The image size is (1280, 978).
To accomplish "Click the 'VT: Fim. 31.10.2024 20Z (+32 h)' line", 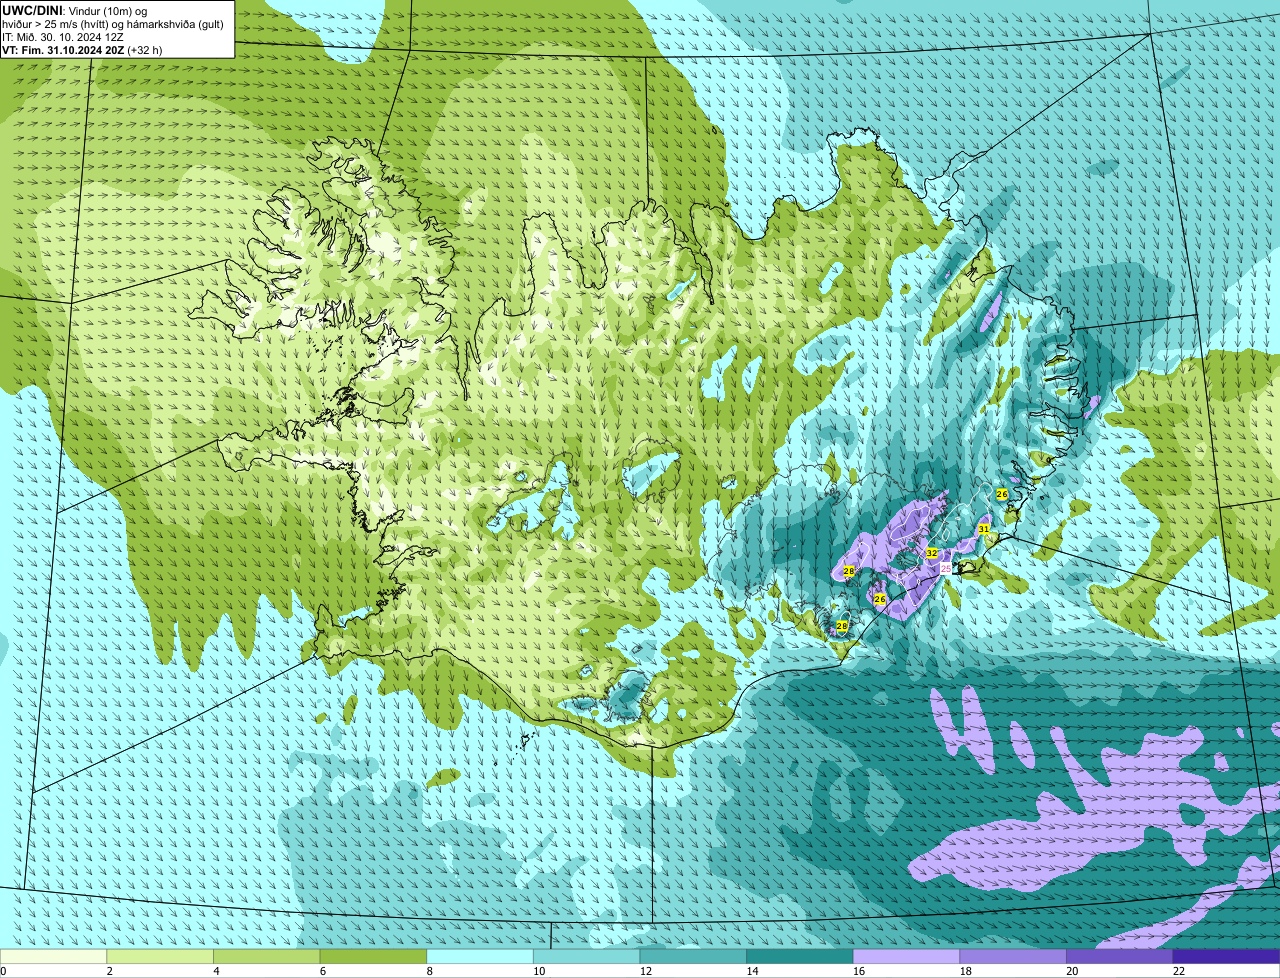I will (x=82, y=49).
